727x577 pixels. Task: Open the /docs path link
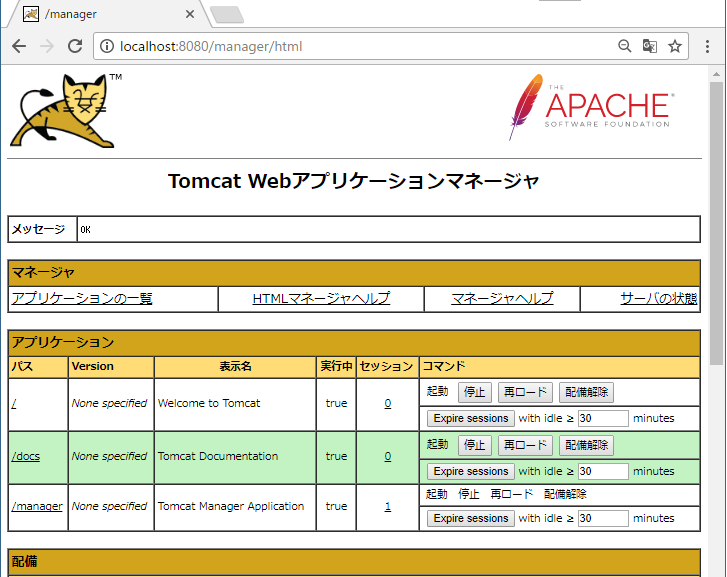26,456
